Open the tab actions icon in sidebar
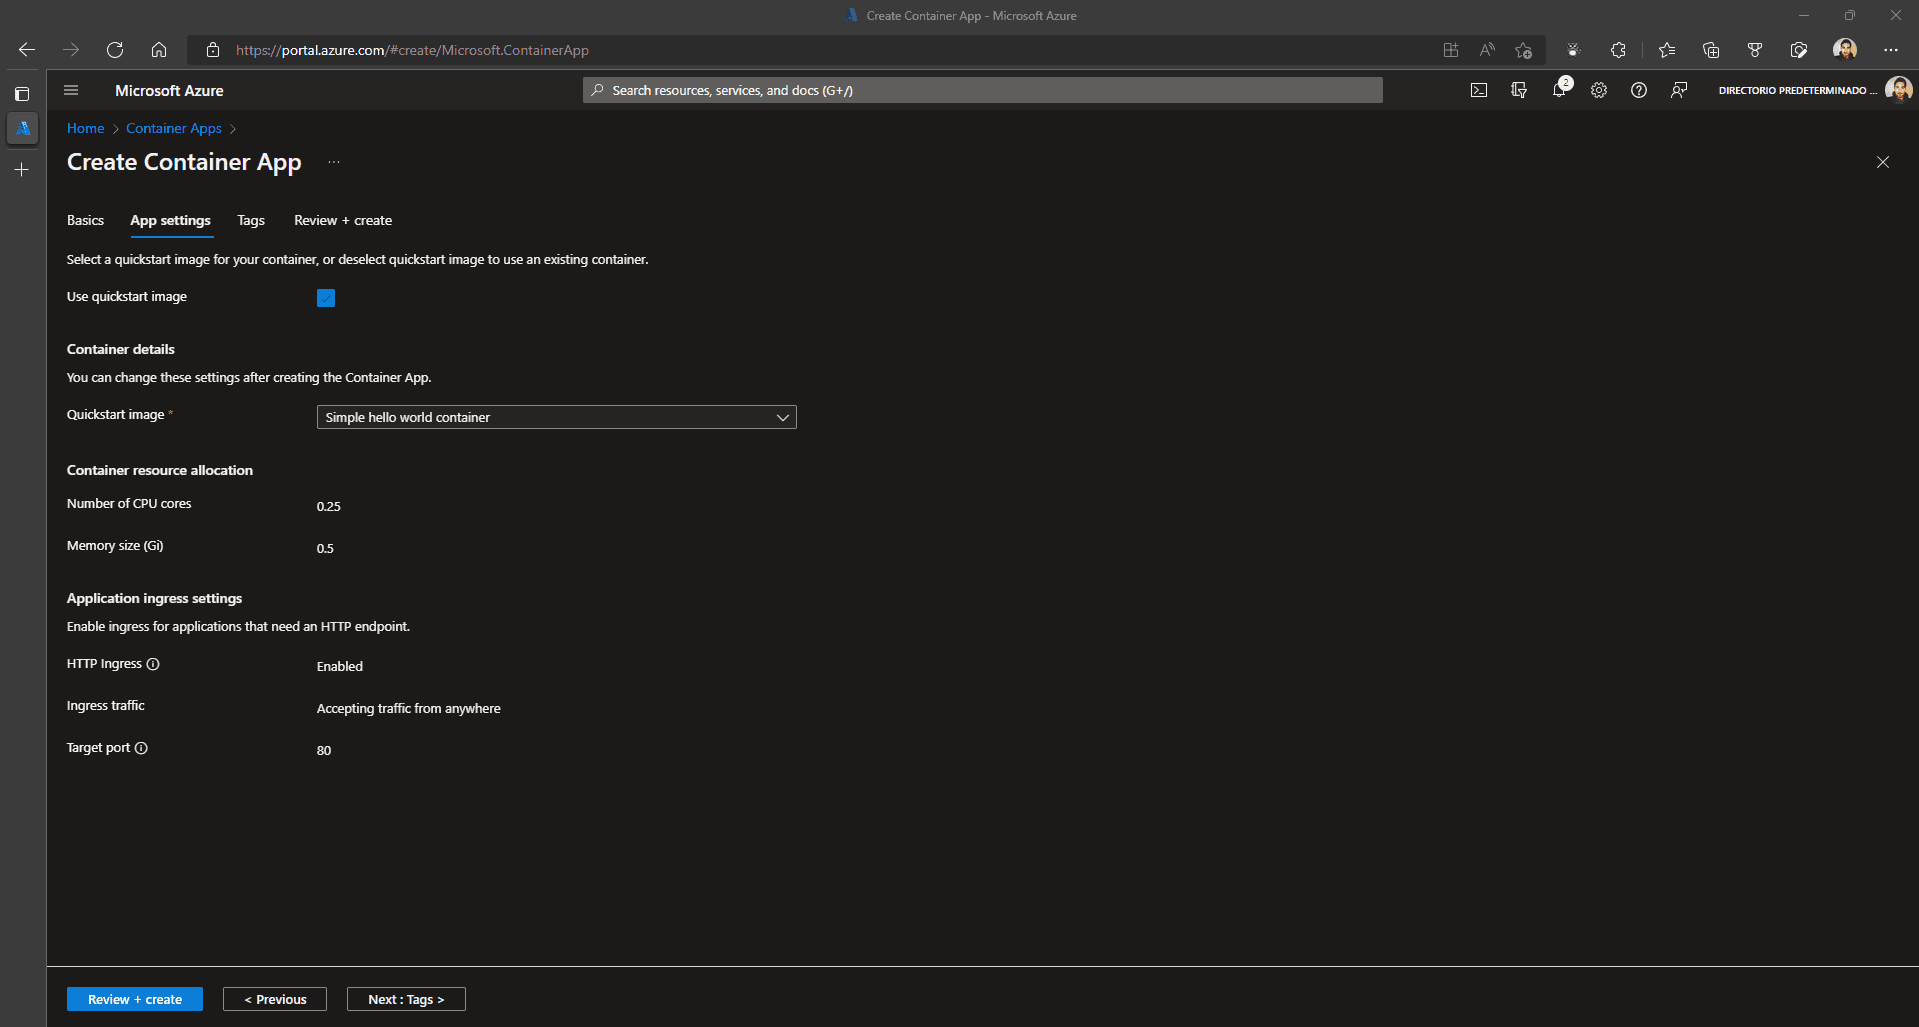The width and height of the screenshot is (1919, 1027). click(22, 94)
